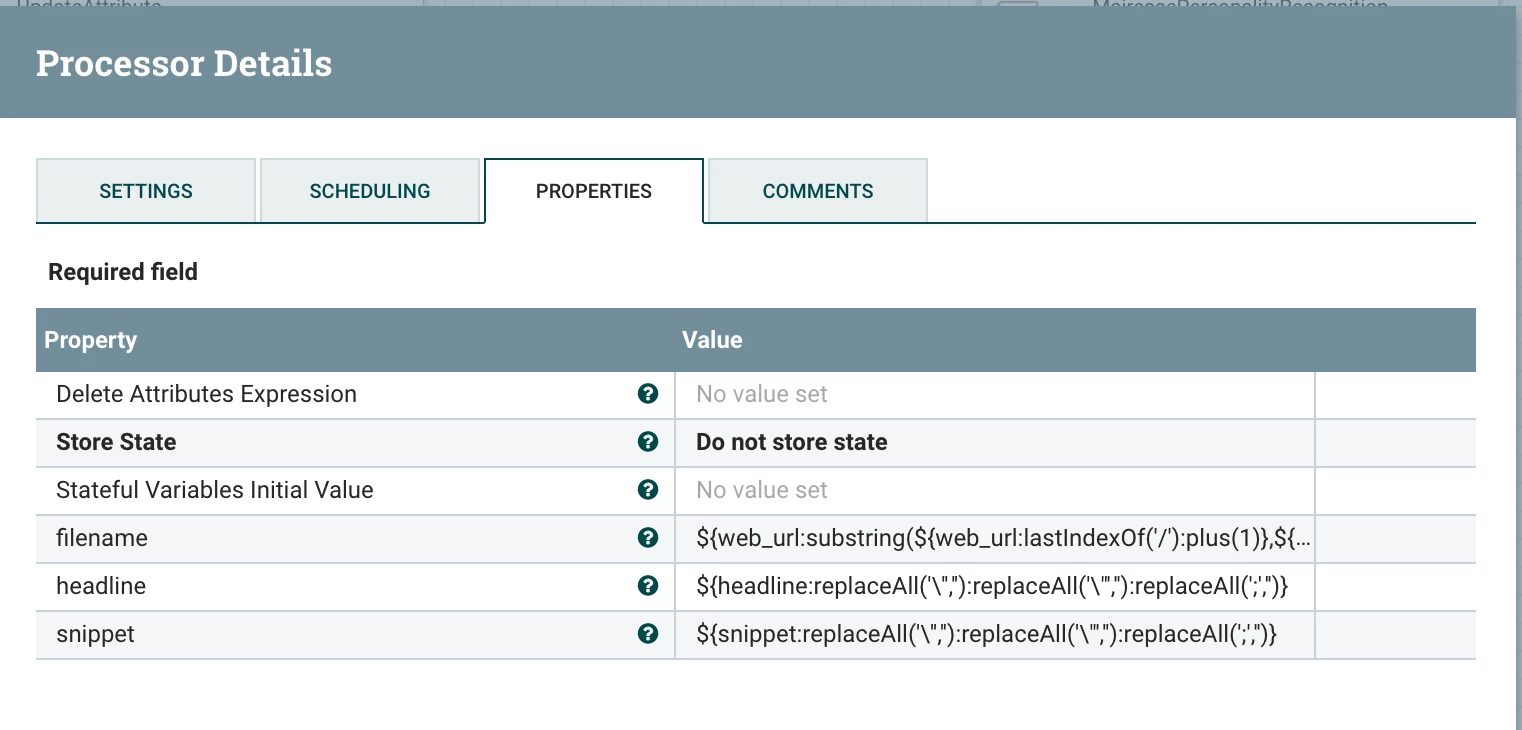Switch to the Settings tab
Screen dimensions: 1522x730
(146, 191)
